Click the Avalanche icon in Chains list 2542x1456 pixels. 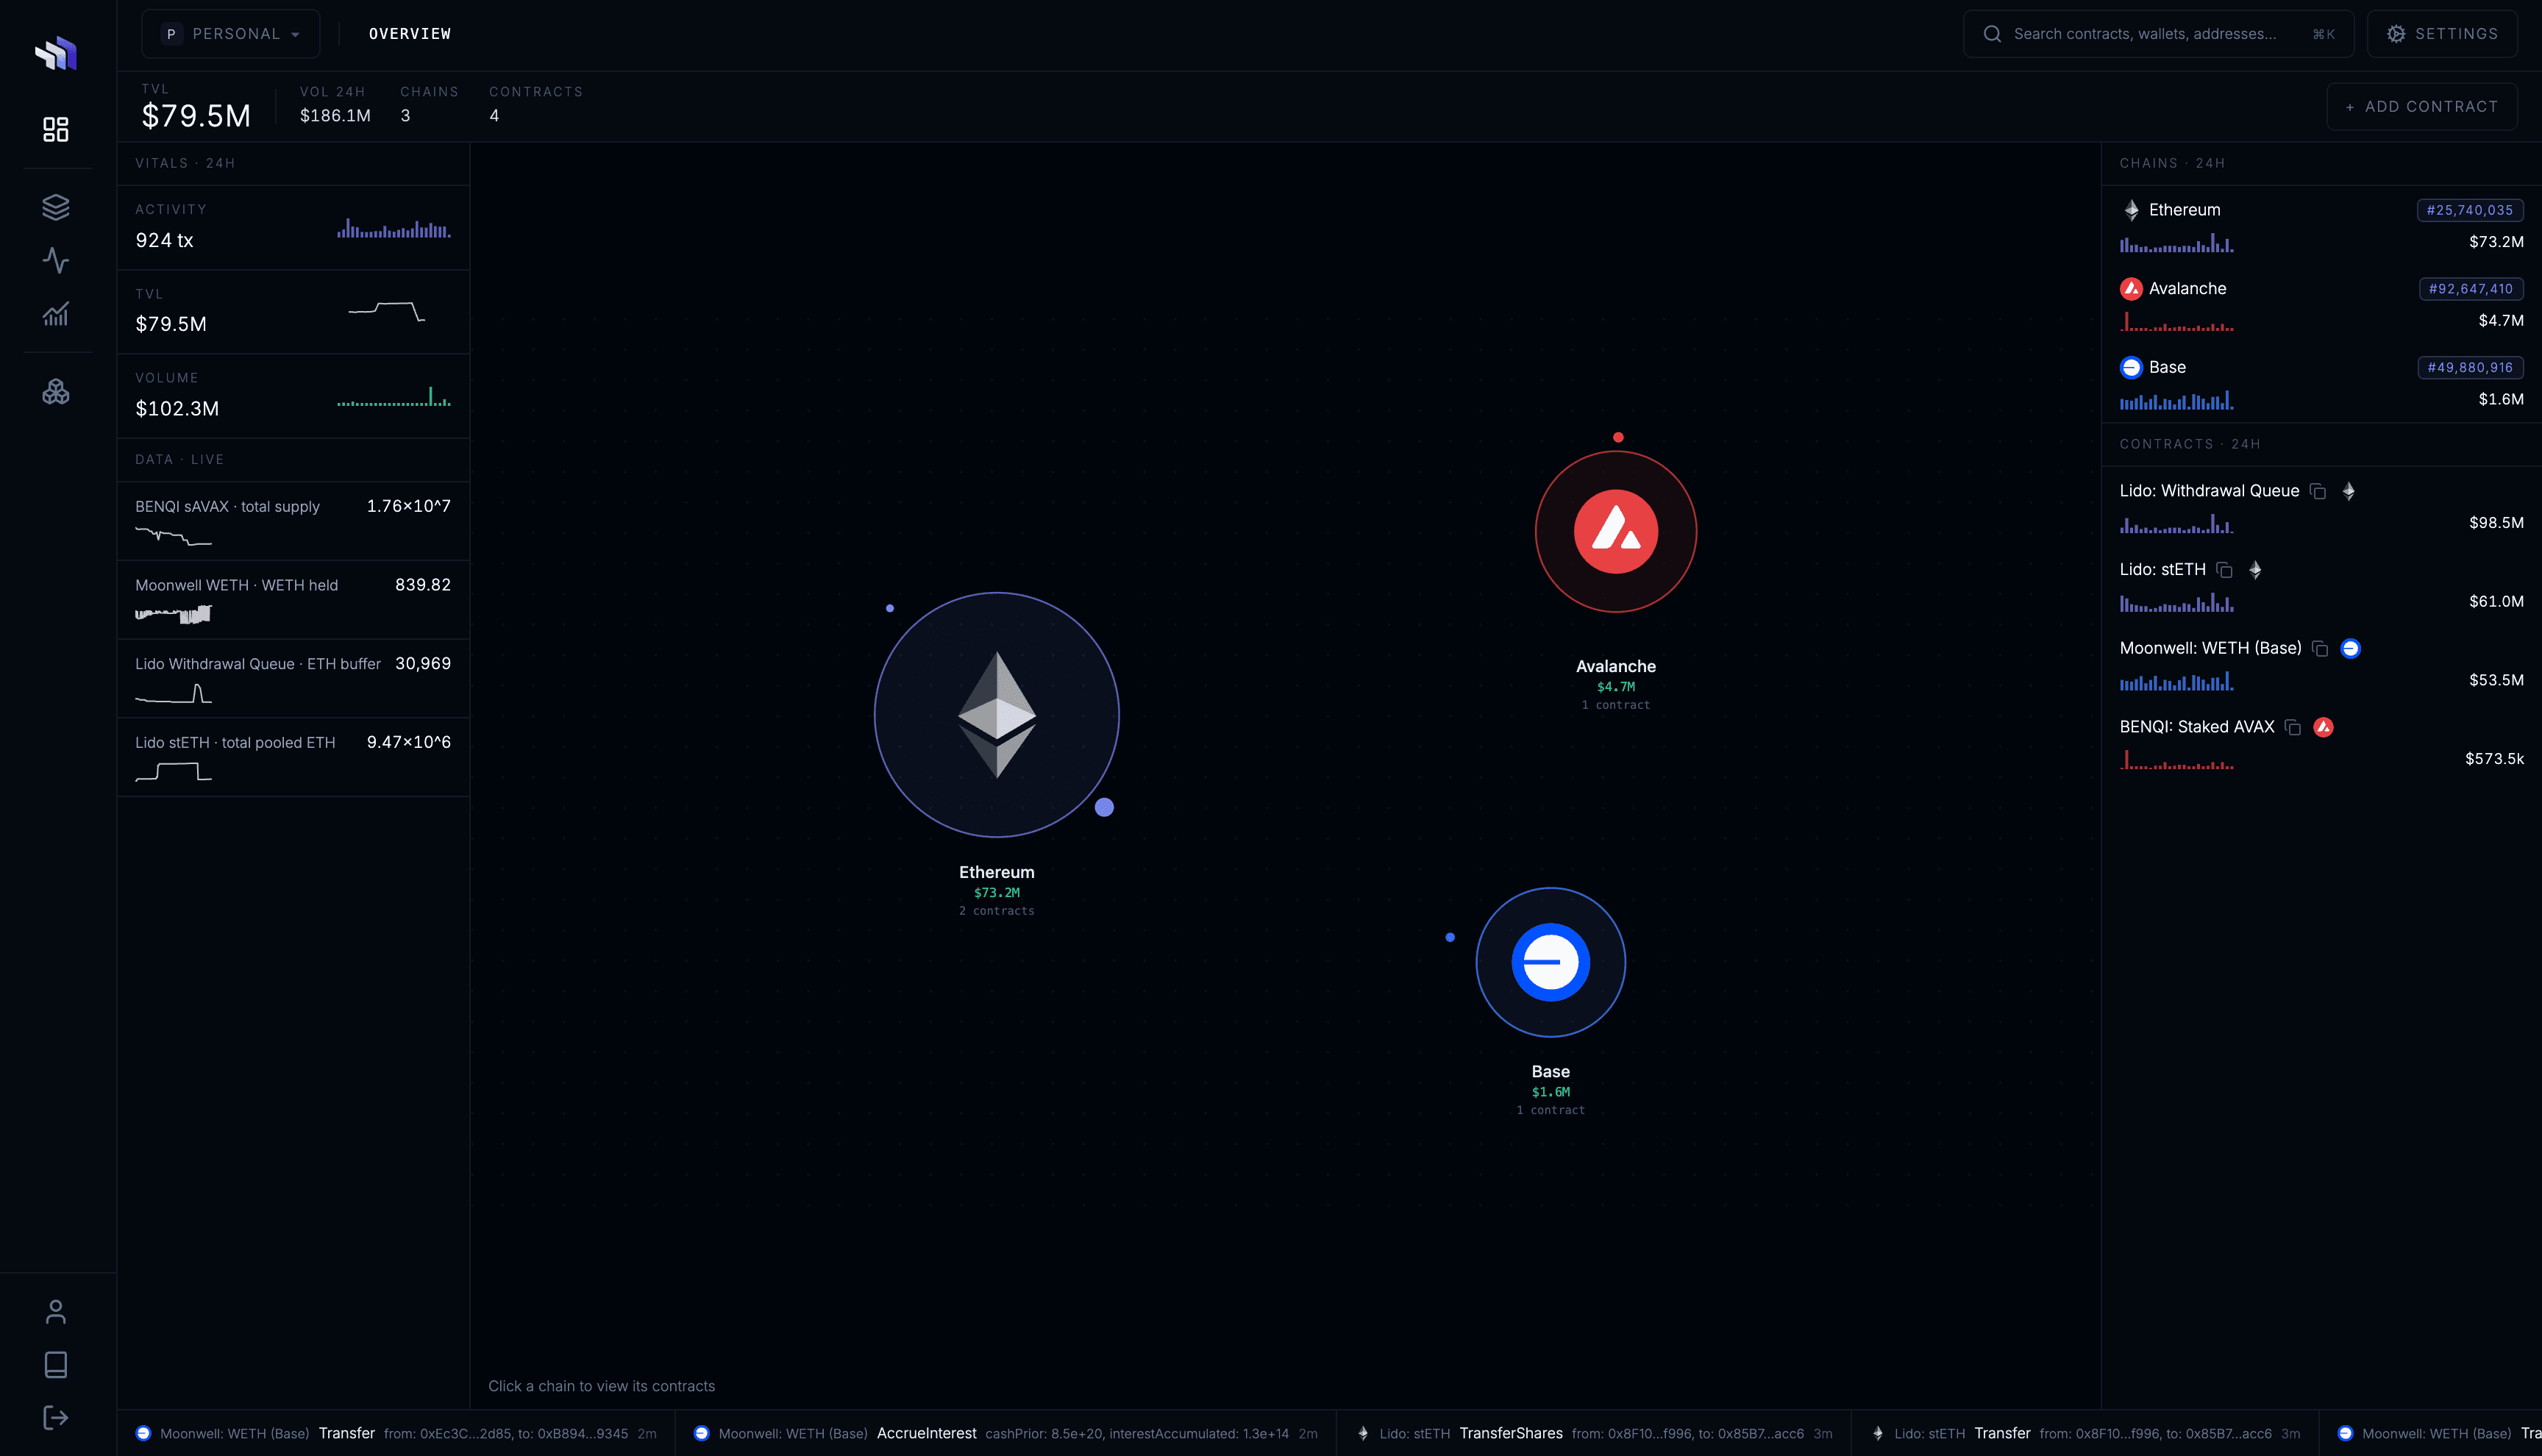(2131, 289)
